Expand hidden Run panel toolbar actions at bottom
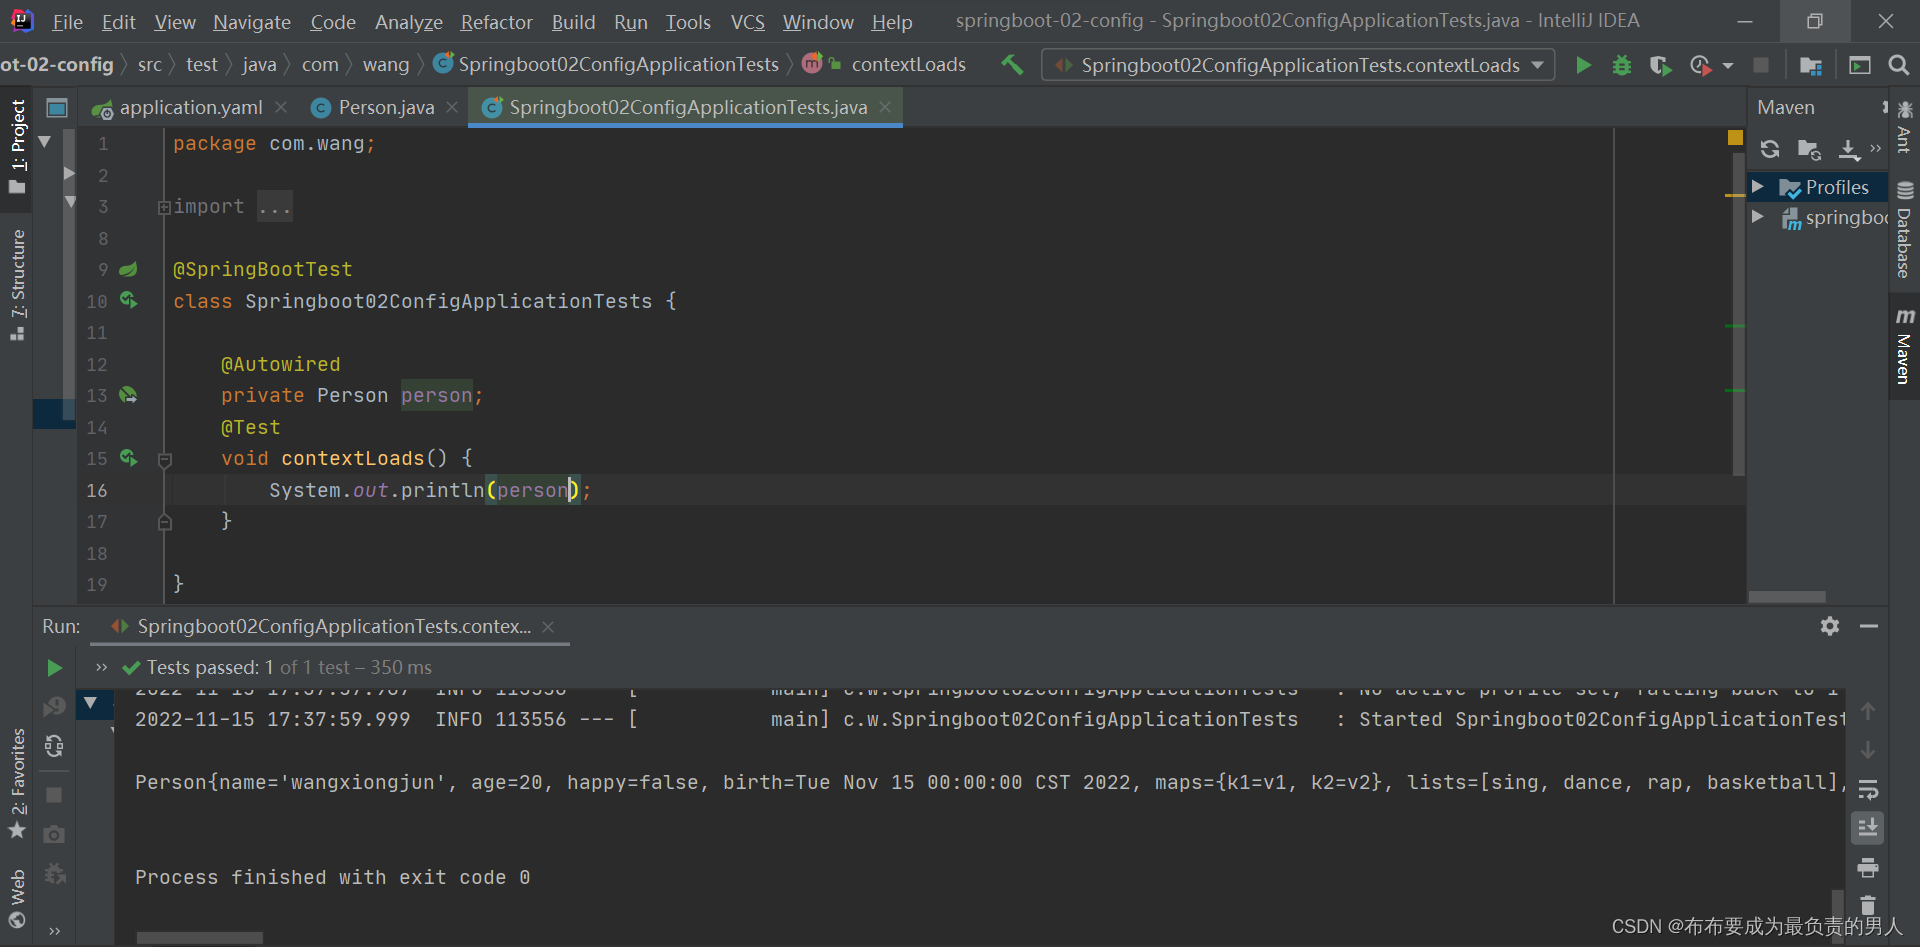The width and height of the screenshot is (1920, 947). coord(55,931)
